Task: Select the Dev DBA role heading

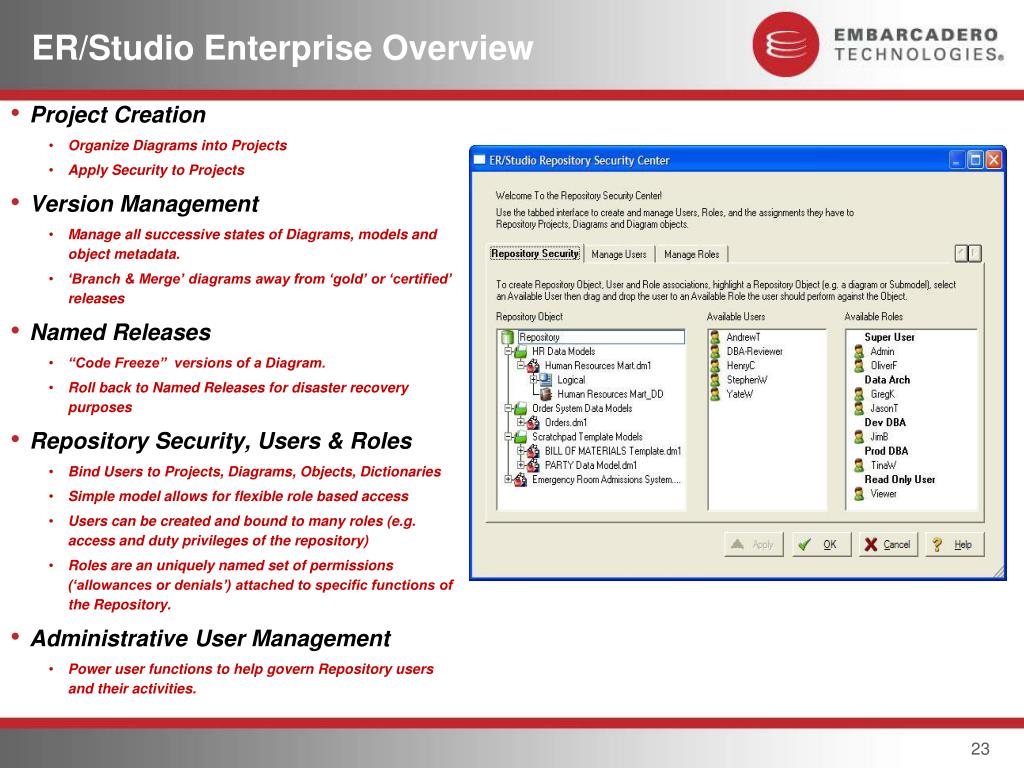Action: (x=885, y=423)
